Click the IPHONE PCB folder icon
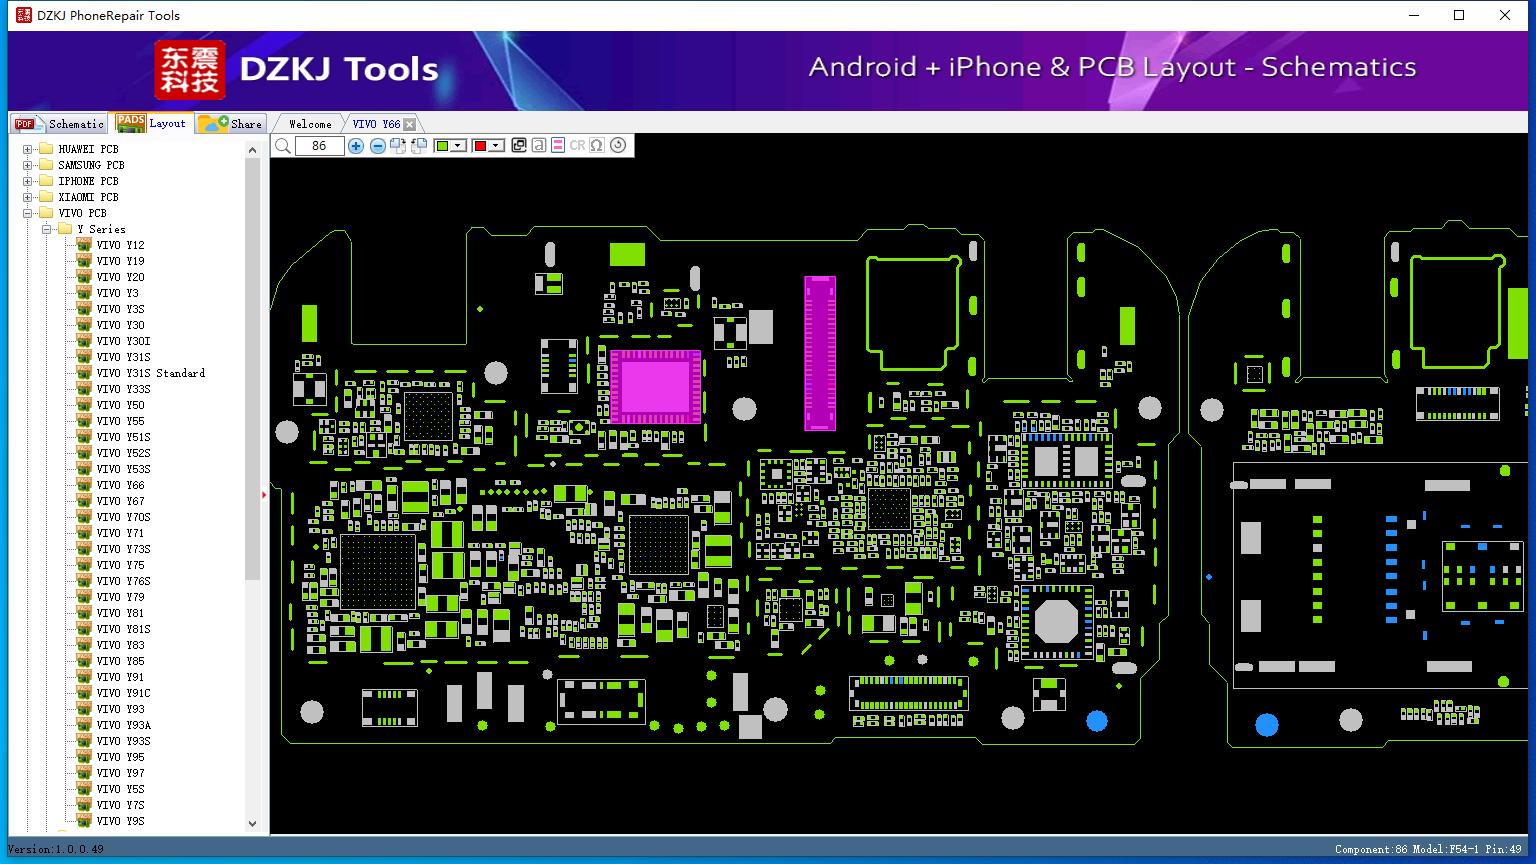The width and height of the screenshot is (1536, 864). (45, 181)
